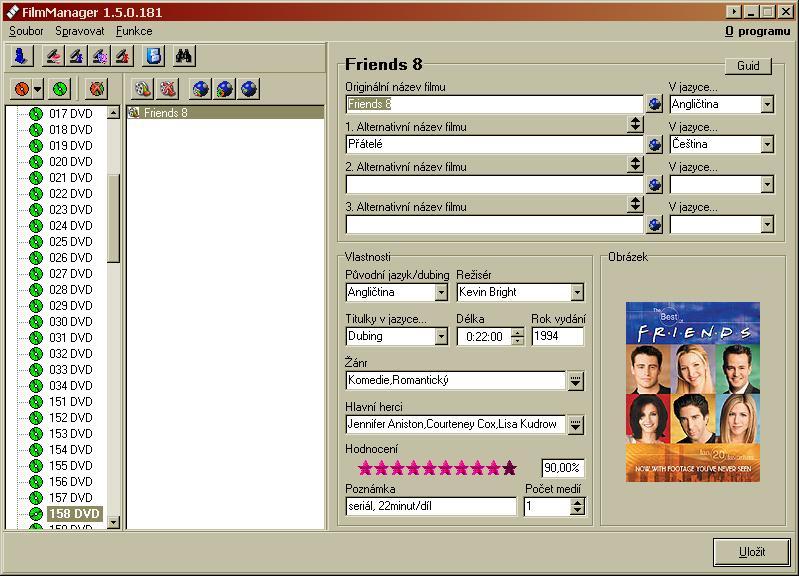Click the blue down-arrow import icon

pyautogui.click(x=22, y=56)
